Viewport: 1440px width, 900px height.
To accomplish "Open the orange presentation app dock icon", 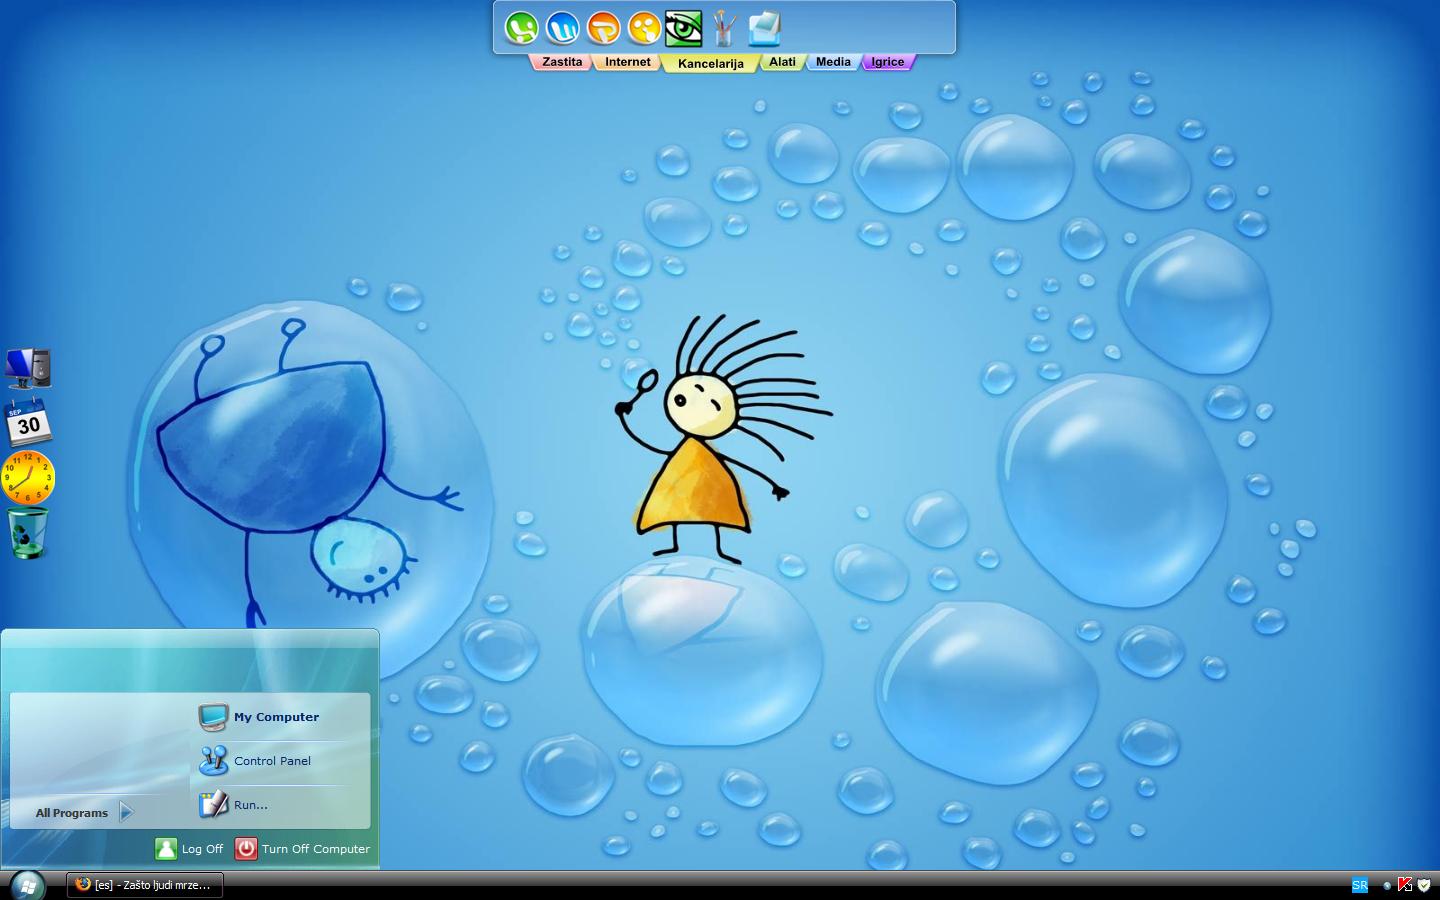I will (603, 28).
